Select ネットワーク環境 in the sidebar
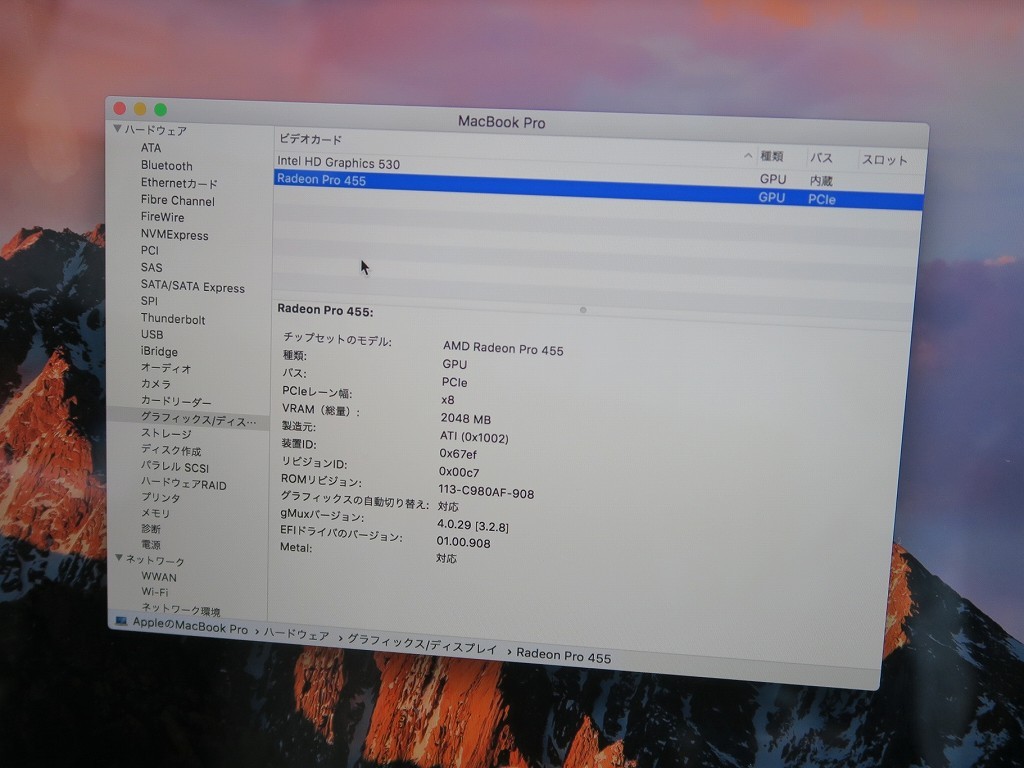Image resolution: width=1024 pixels, height=768 pixels. [181, 611]
